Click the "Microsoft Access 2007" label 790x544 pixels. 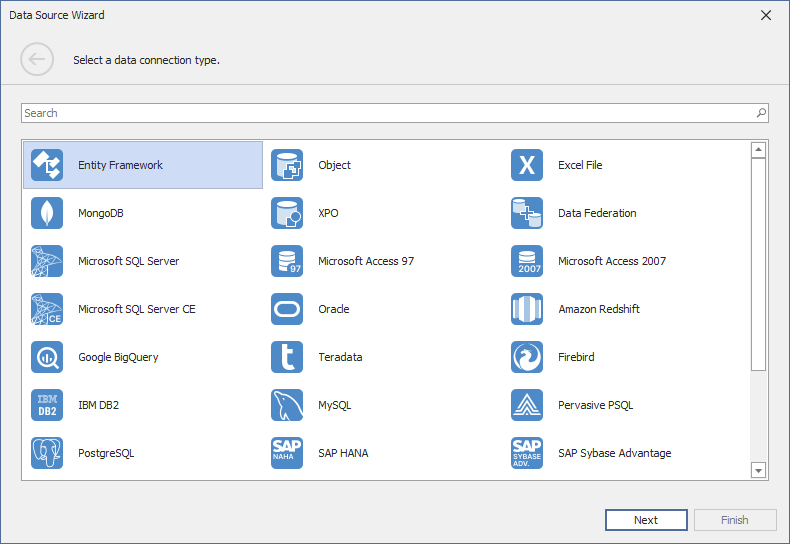tap(612, 261)
